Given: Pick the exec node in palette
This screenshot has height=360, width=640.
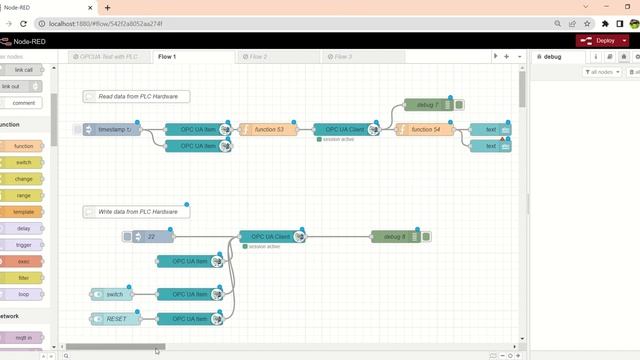Looking at the screenshot, I should (21, 261).
